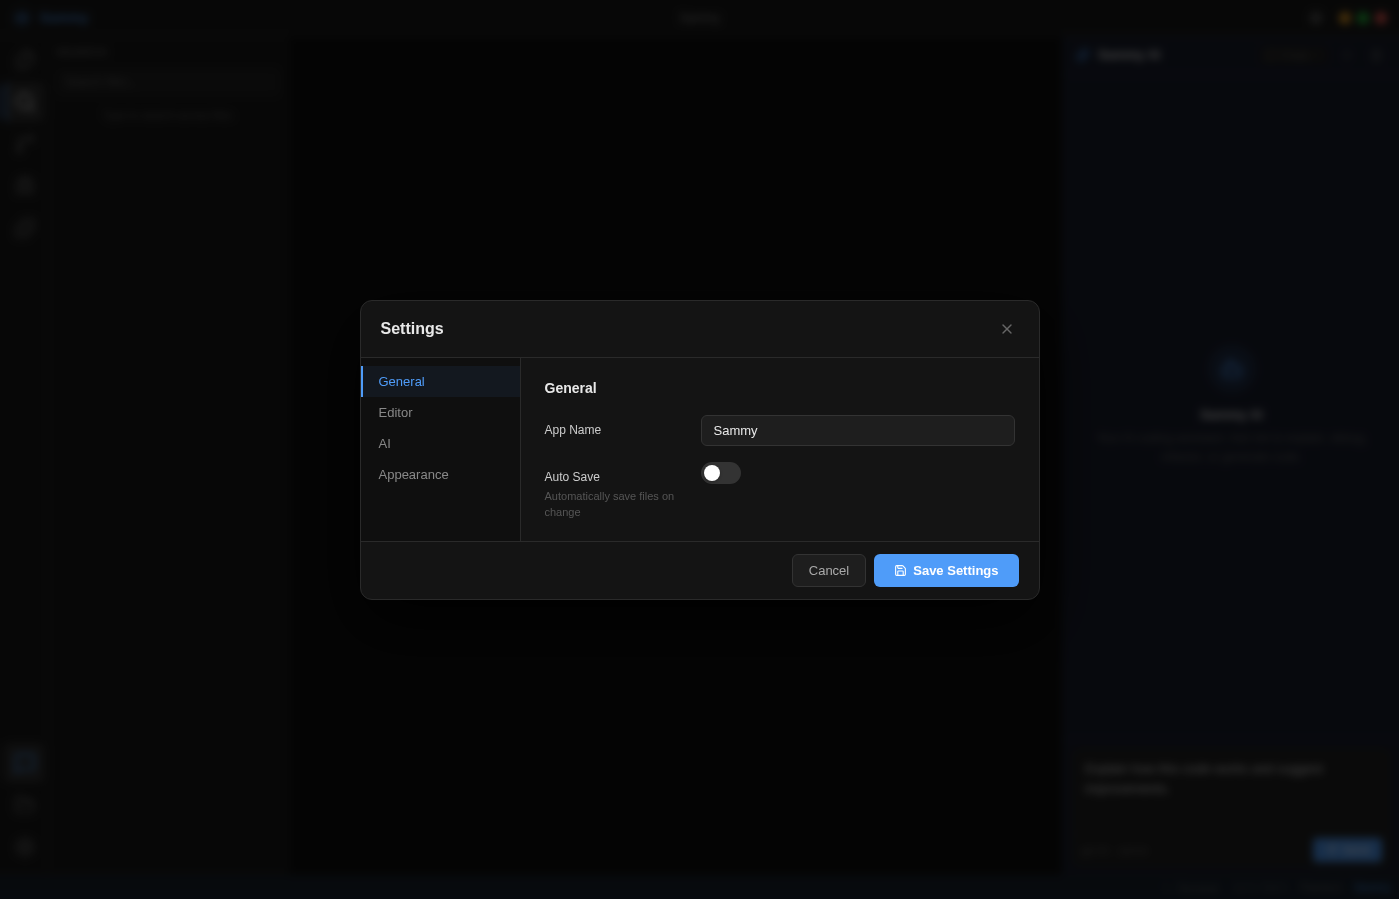The width and height of the screenshot is (1399, 899).
Task: Click the Send button in the AI chat
Action: [x=1347, y=849]
